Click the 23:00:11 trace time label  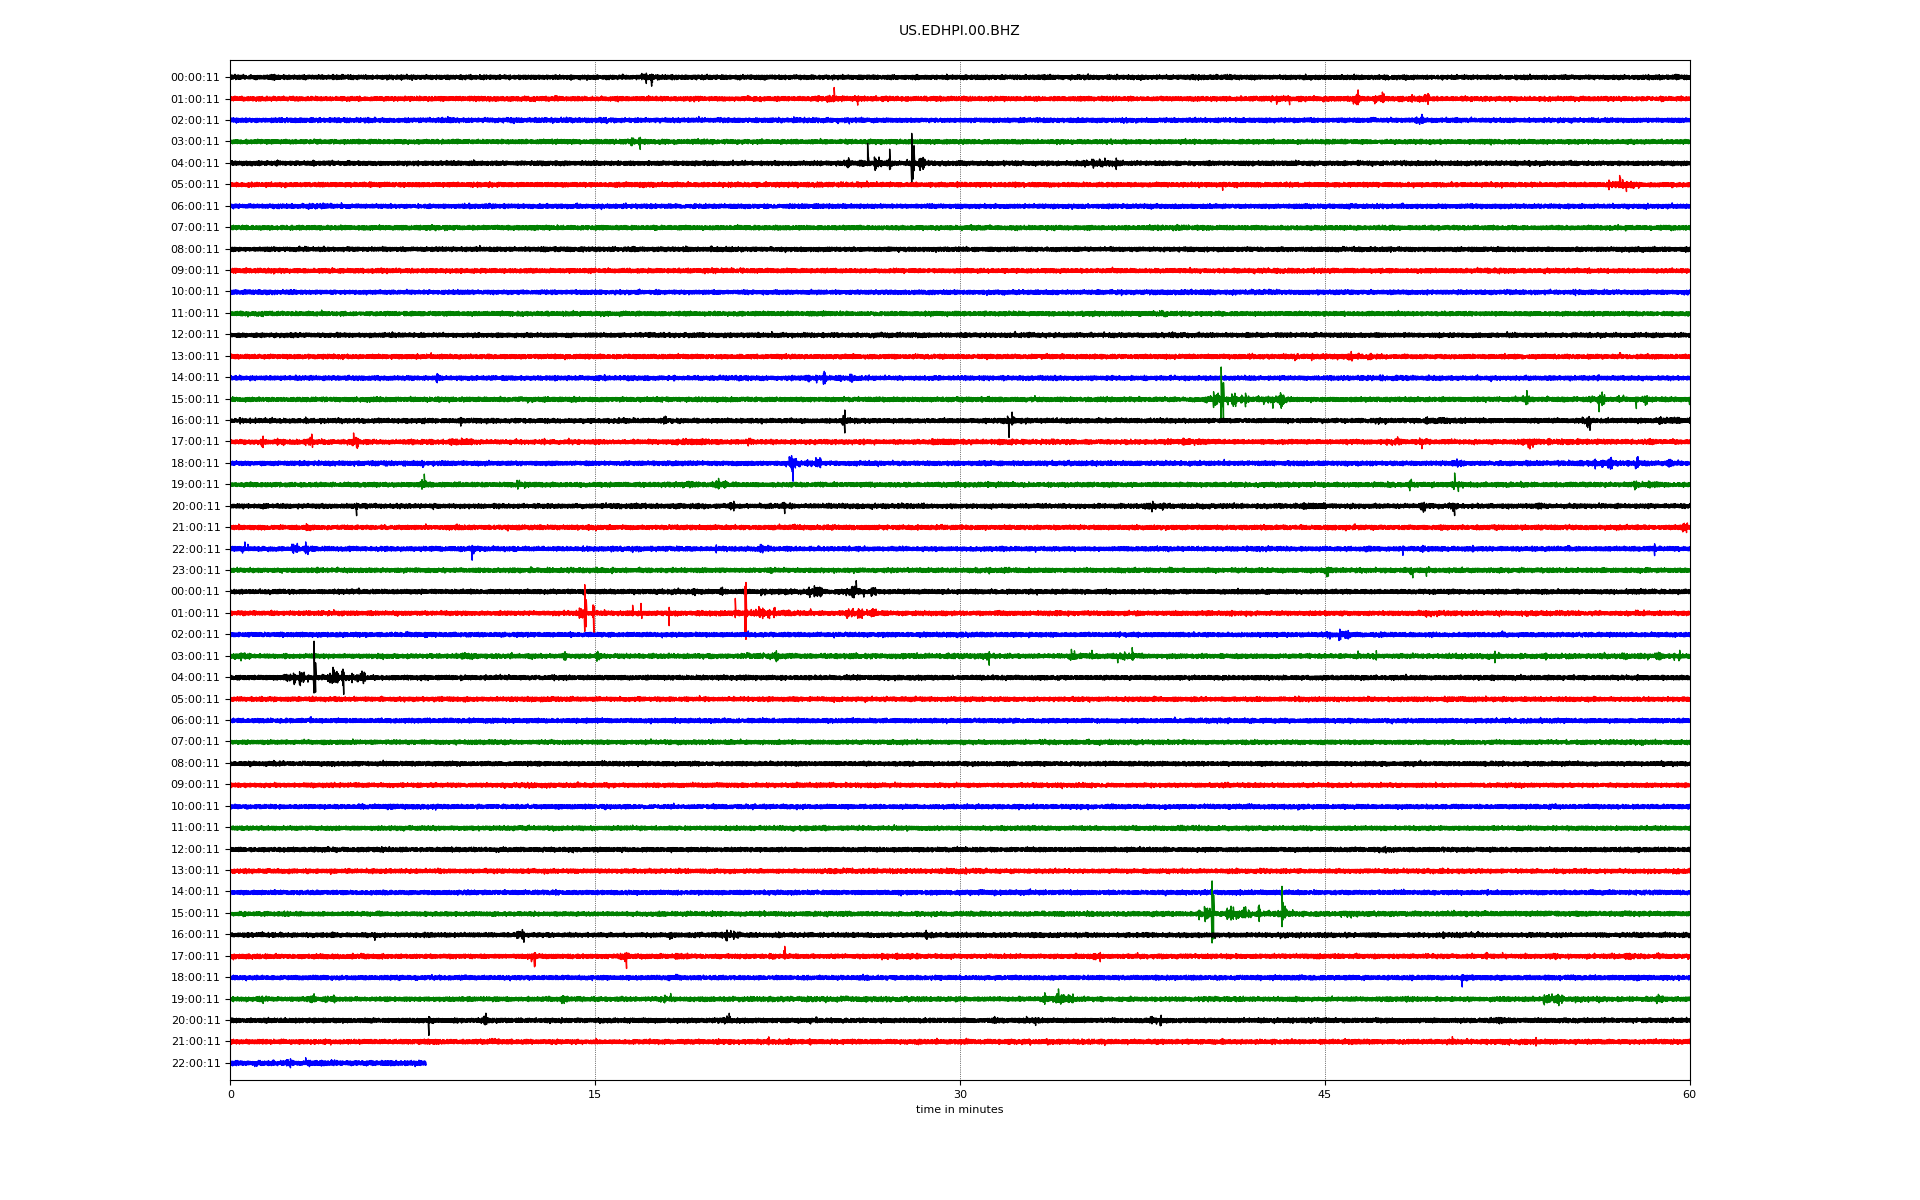point(195,570)
